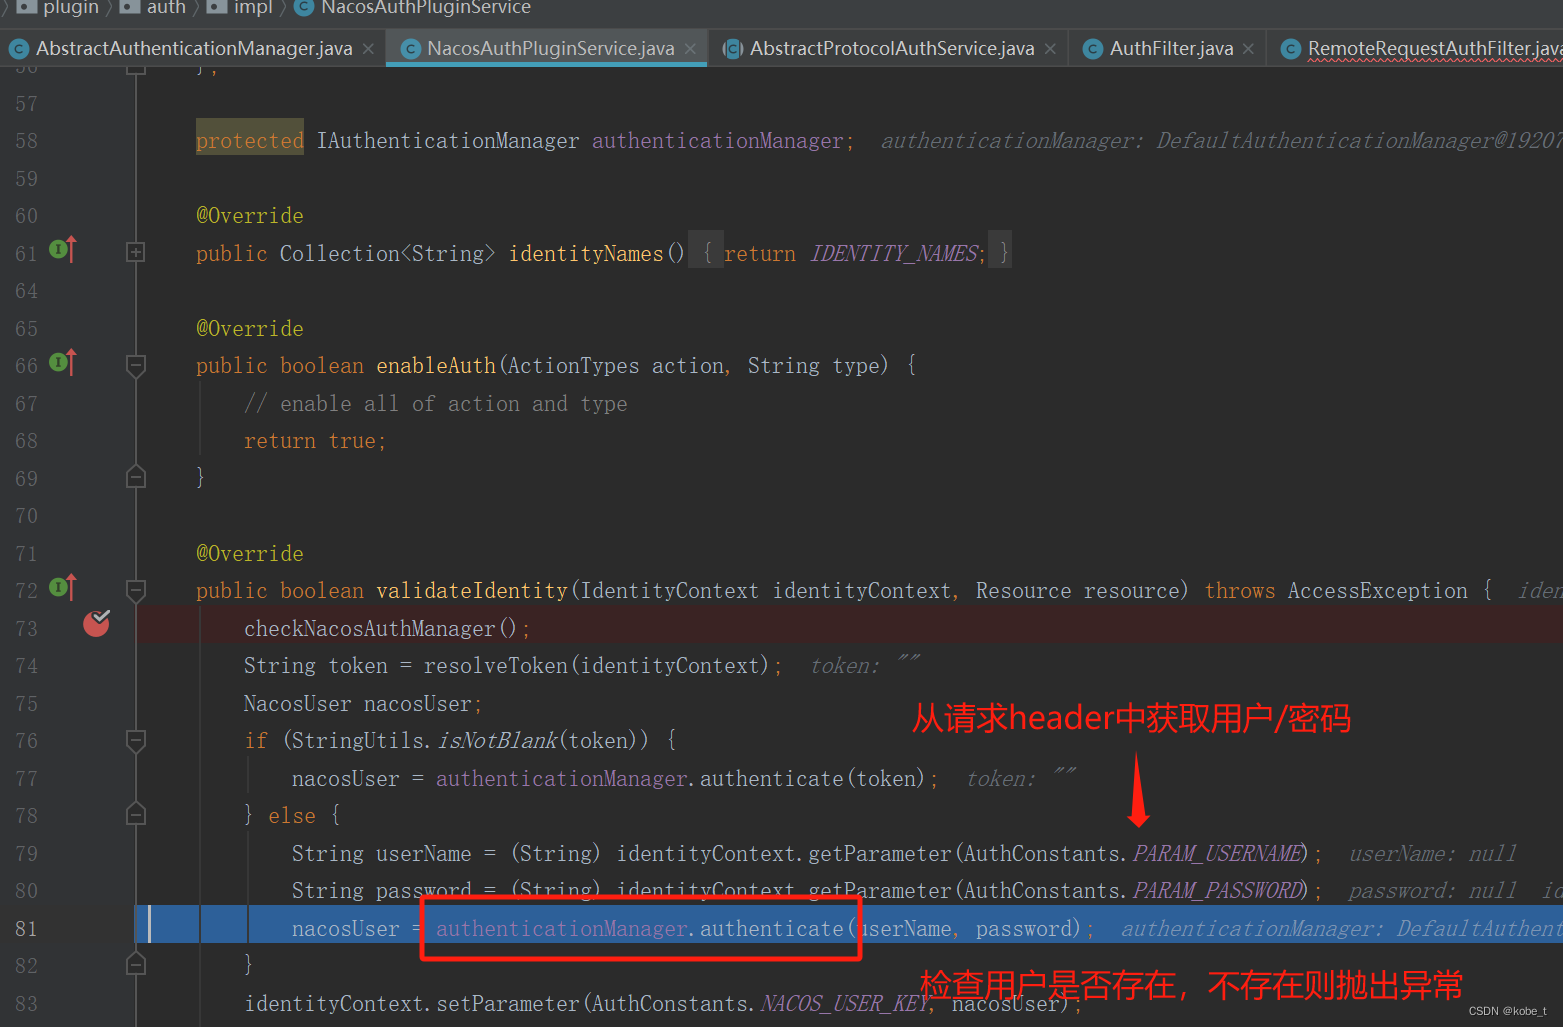
Task: Click 'return true;' statement on line 68
Action: pyautogui.click(x=315, y=441)
